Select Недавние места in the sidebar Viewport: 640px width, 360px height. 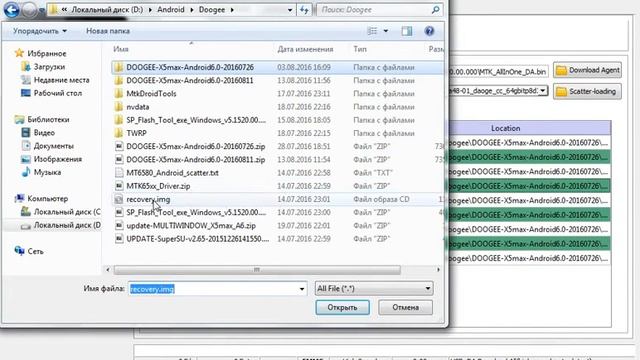point(61,80)
